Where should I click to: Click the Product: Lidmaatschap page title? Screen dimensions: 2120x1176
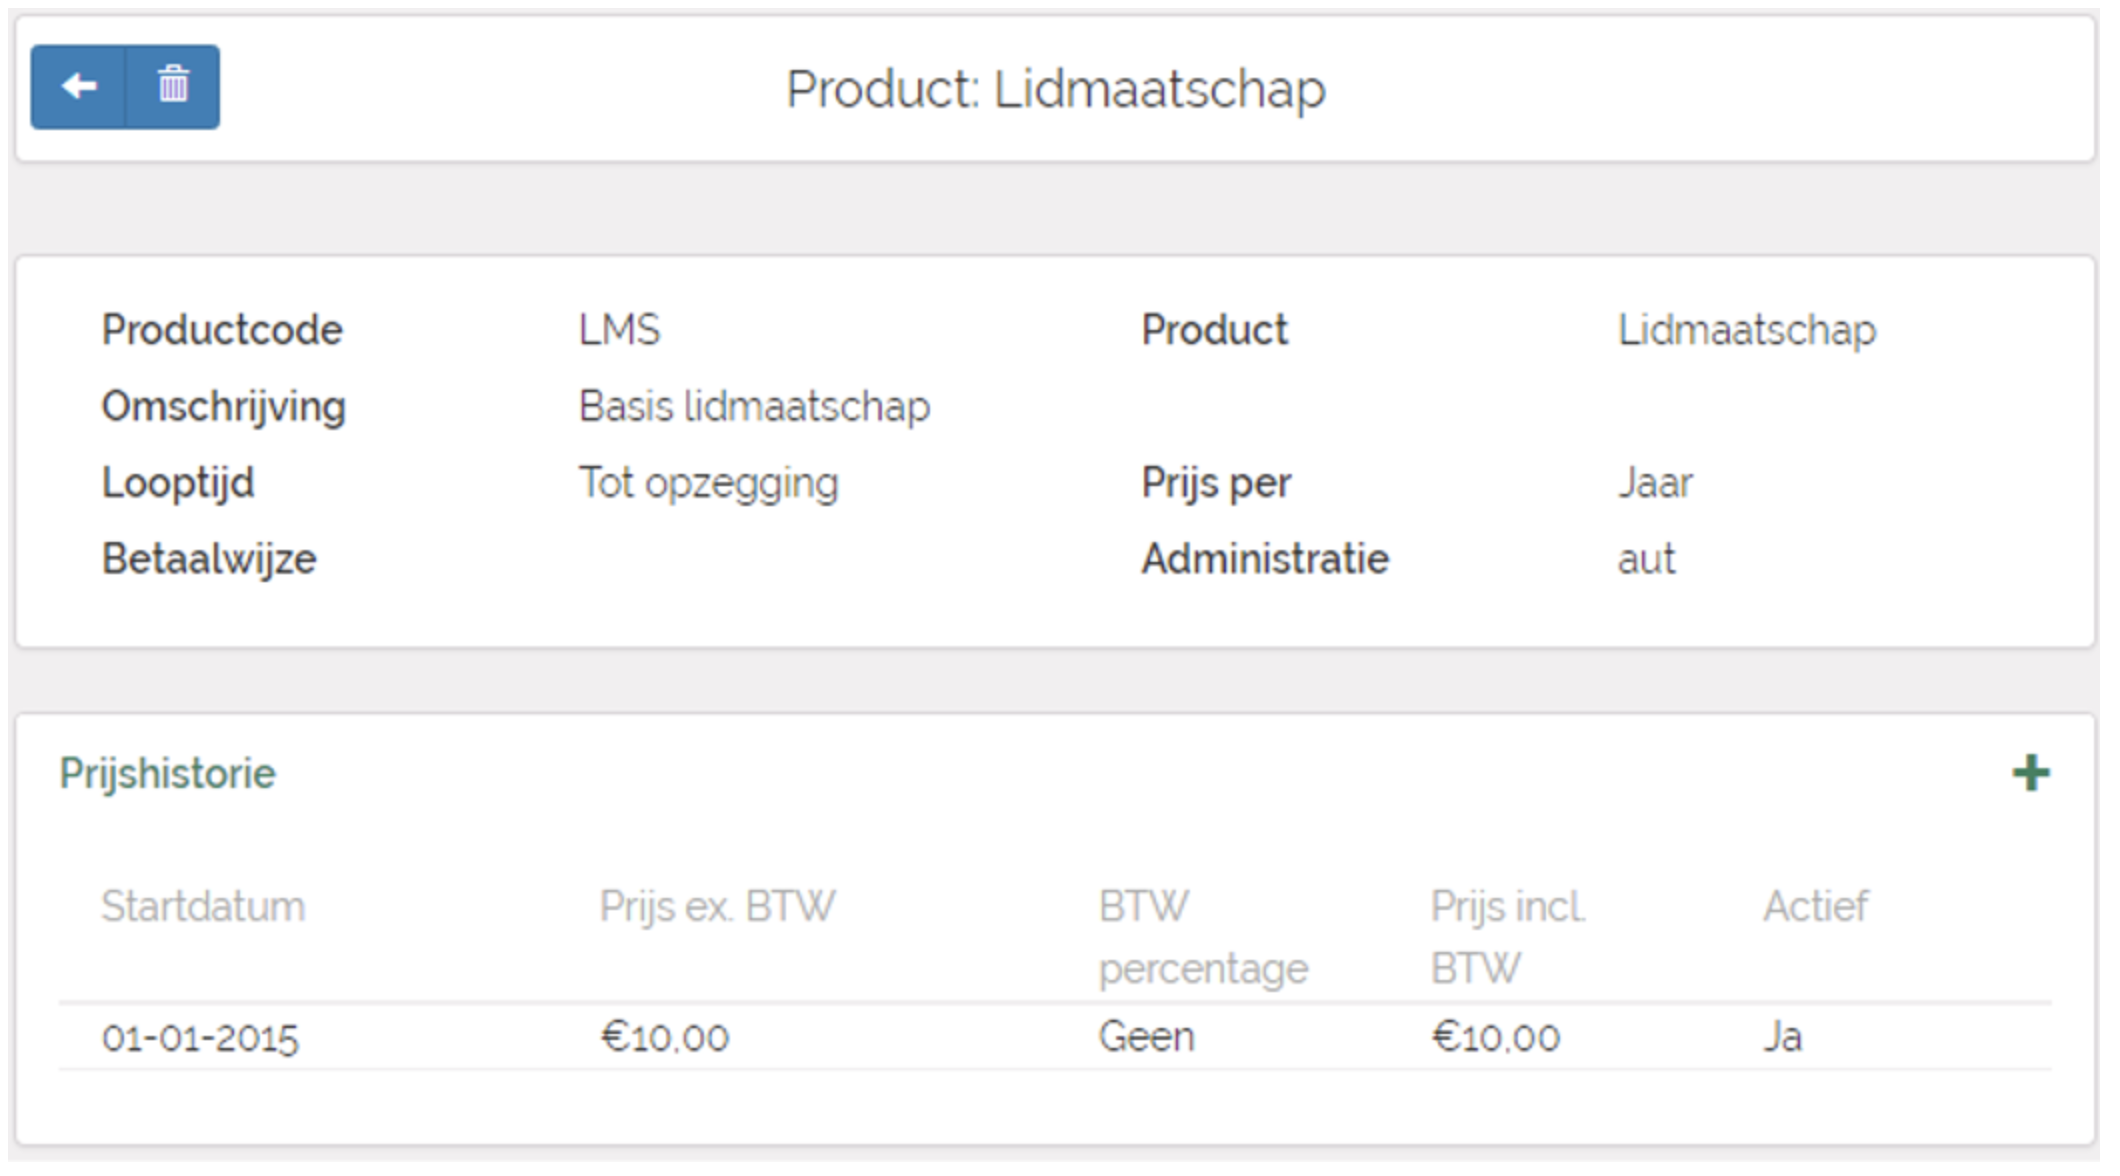1056,89
